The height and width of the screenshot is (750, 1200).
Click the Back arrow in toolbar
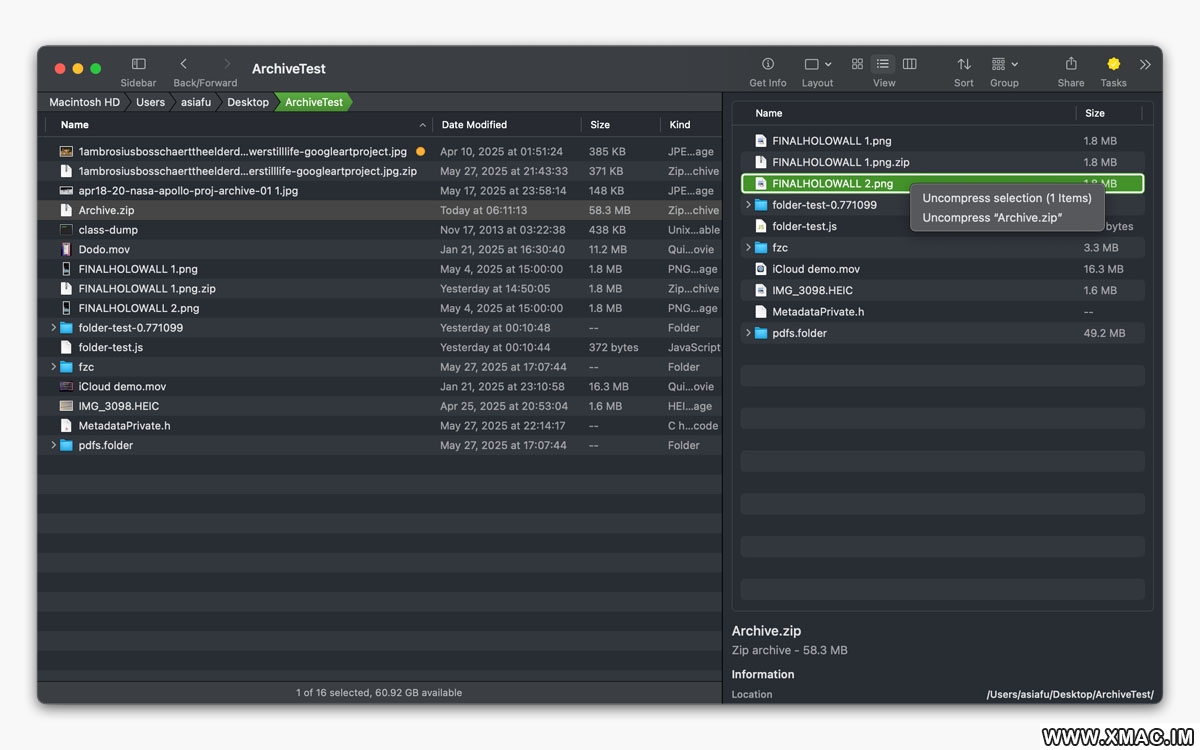(183, 64)
